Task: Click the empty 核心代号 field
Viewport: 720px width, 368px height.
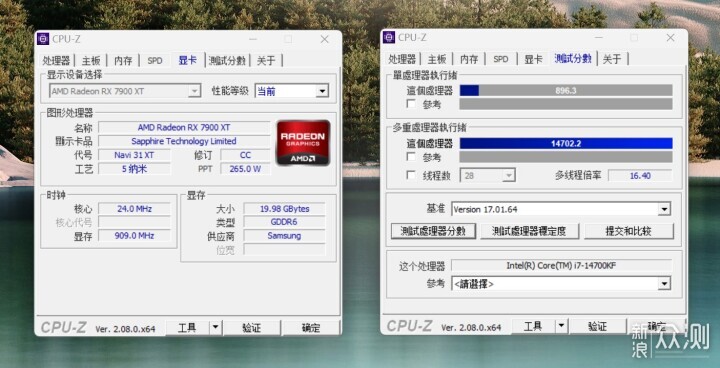Action: tap(135, 222)
